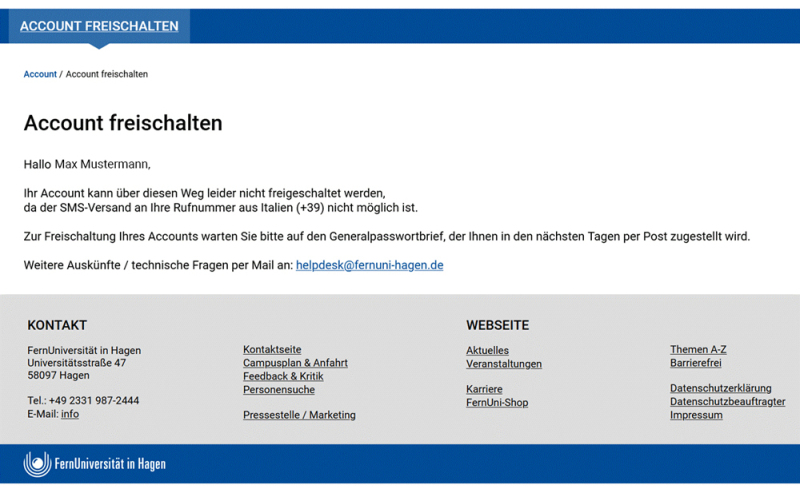Screen dimensions: 800x497
Task: Open the Impressum link
Action: 696,415
